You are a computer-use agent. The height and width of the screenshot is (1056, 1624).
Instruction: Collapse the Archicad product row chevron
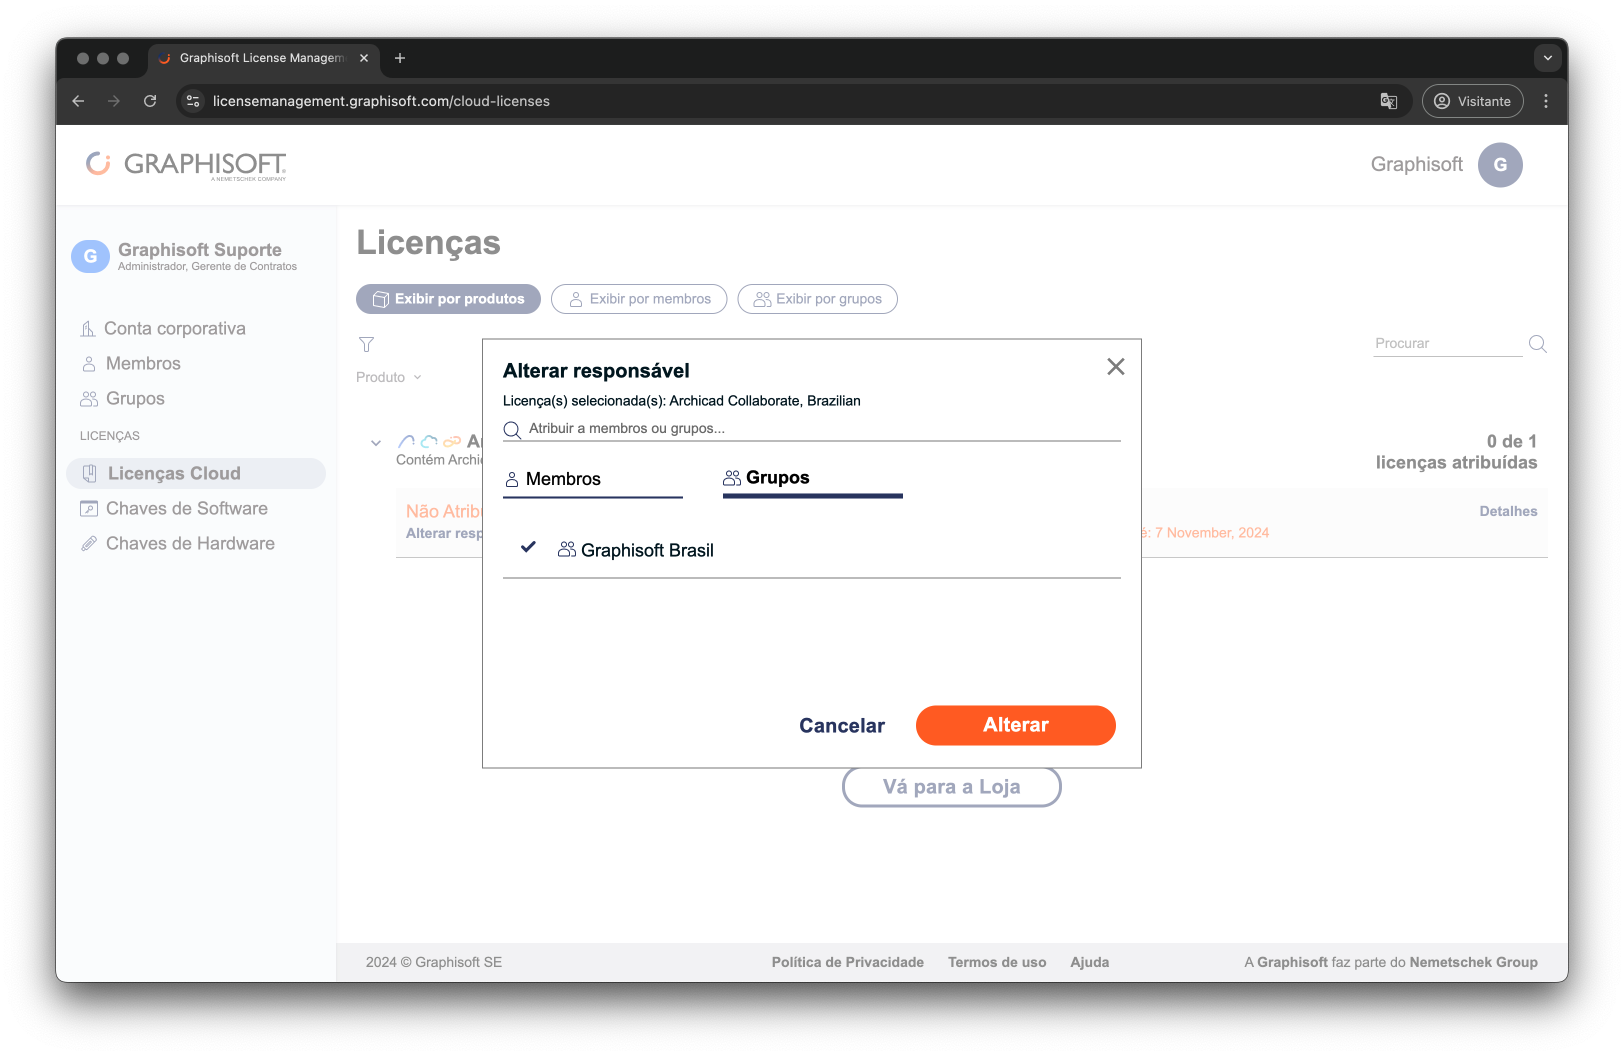pos(376,443)
